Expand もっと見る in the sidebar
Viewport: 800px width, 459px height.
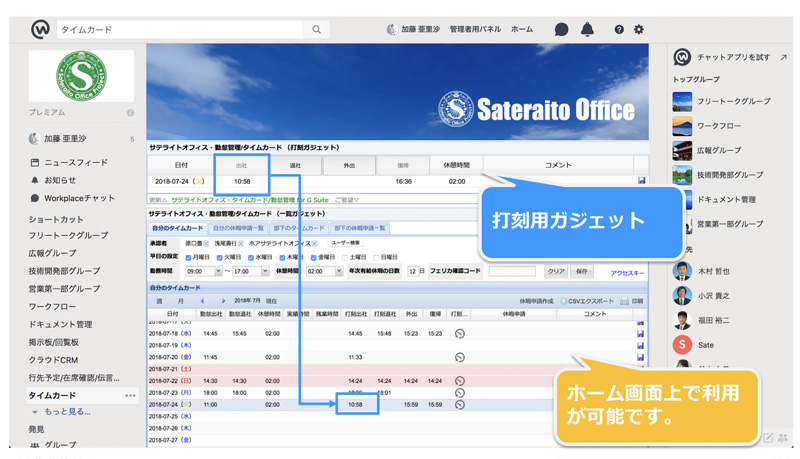click(x=62, y=412)
